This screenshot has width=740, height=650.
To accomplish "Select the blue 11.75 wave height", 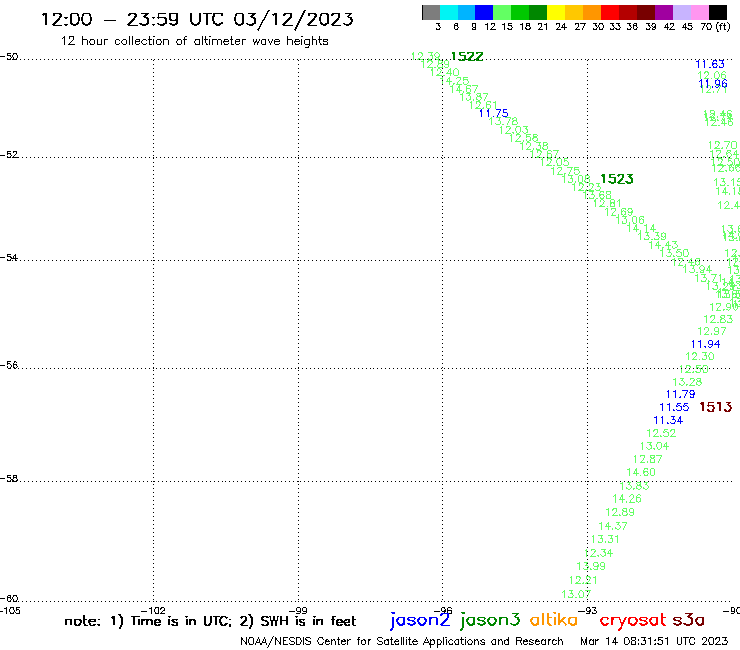I will click(x=494, y=113).
